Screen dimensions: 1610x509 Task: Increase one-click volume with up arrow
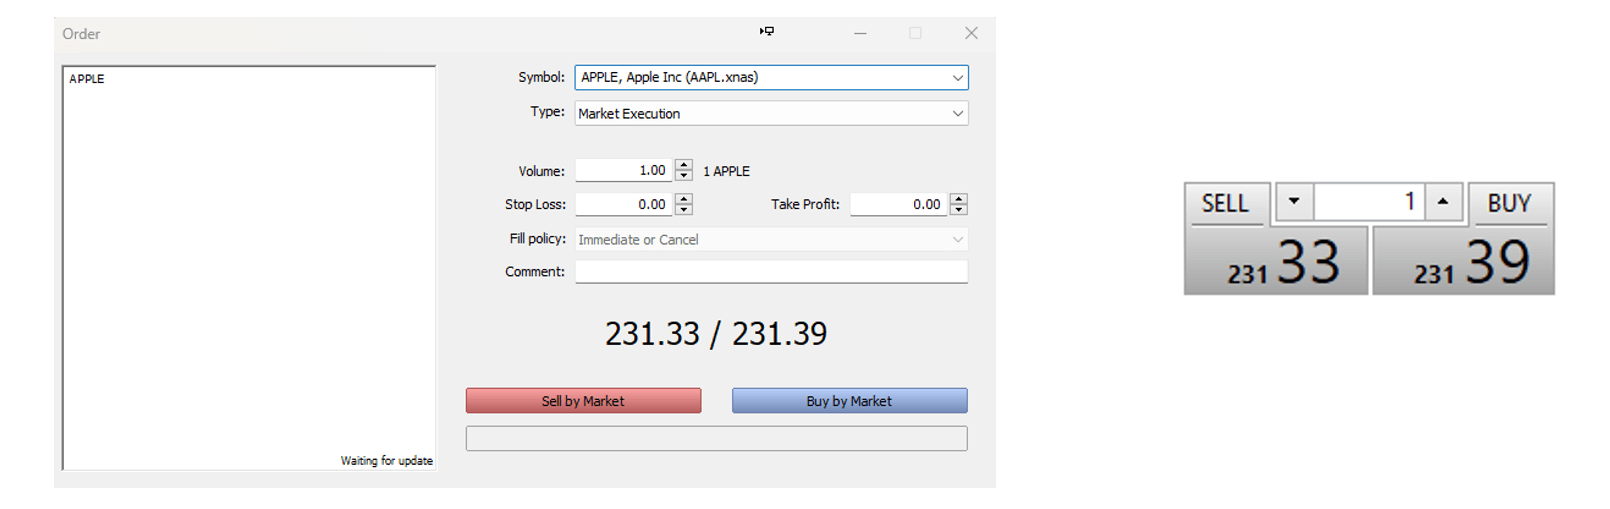pos(1443,201)
